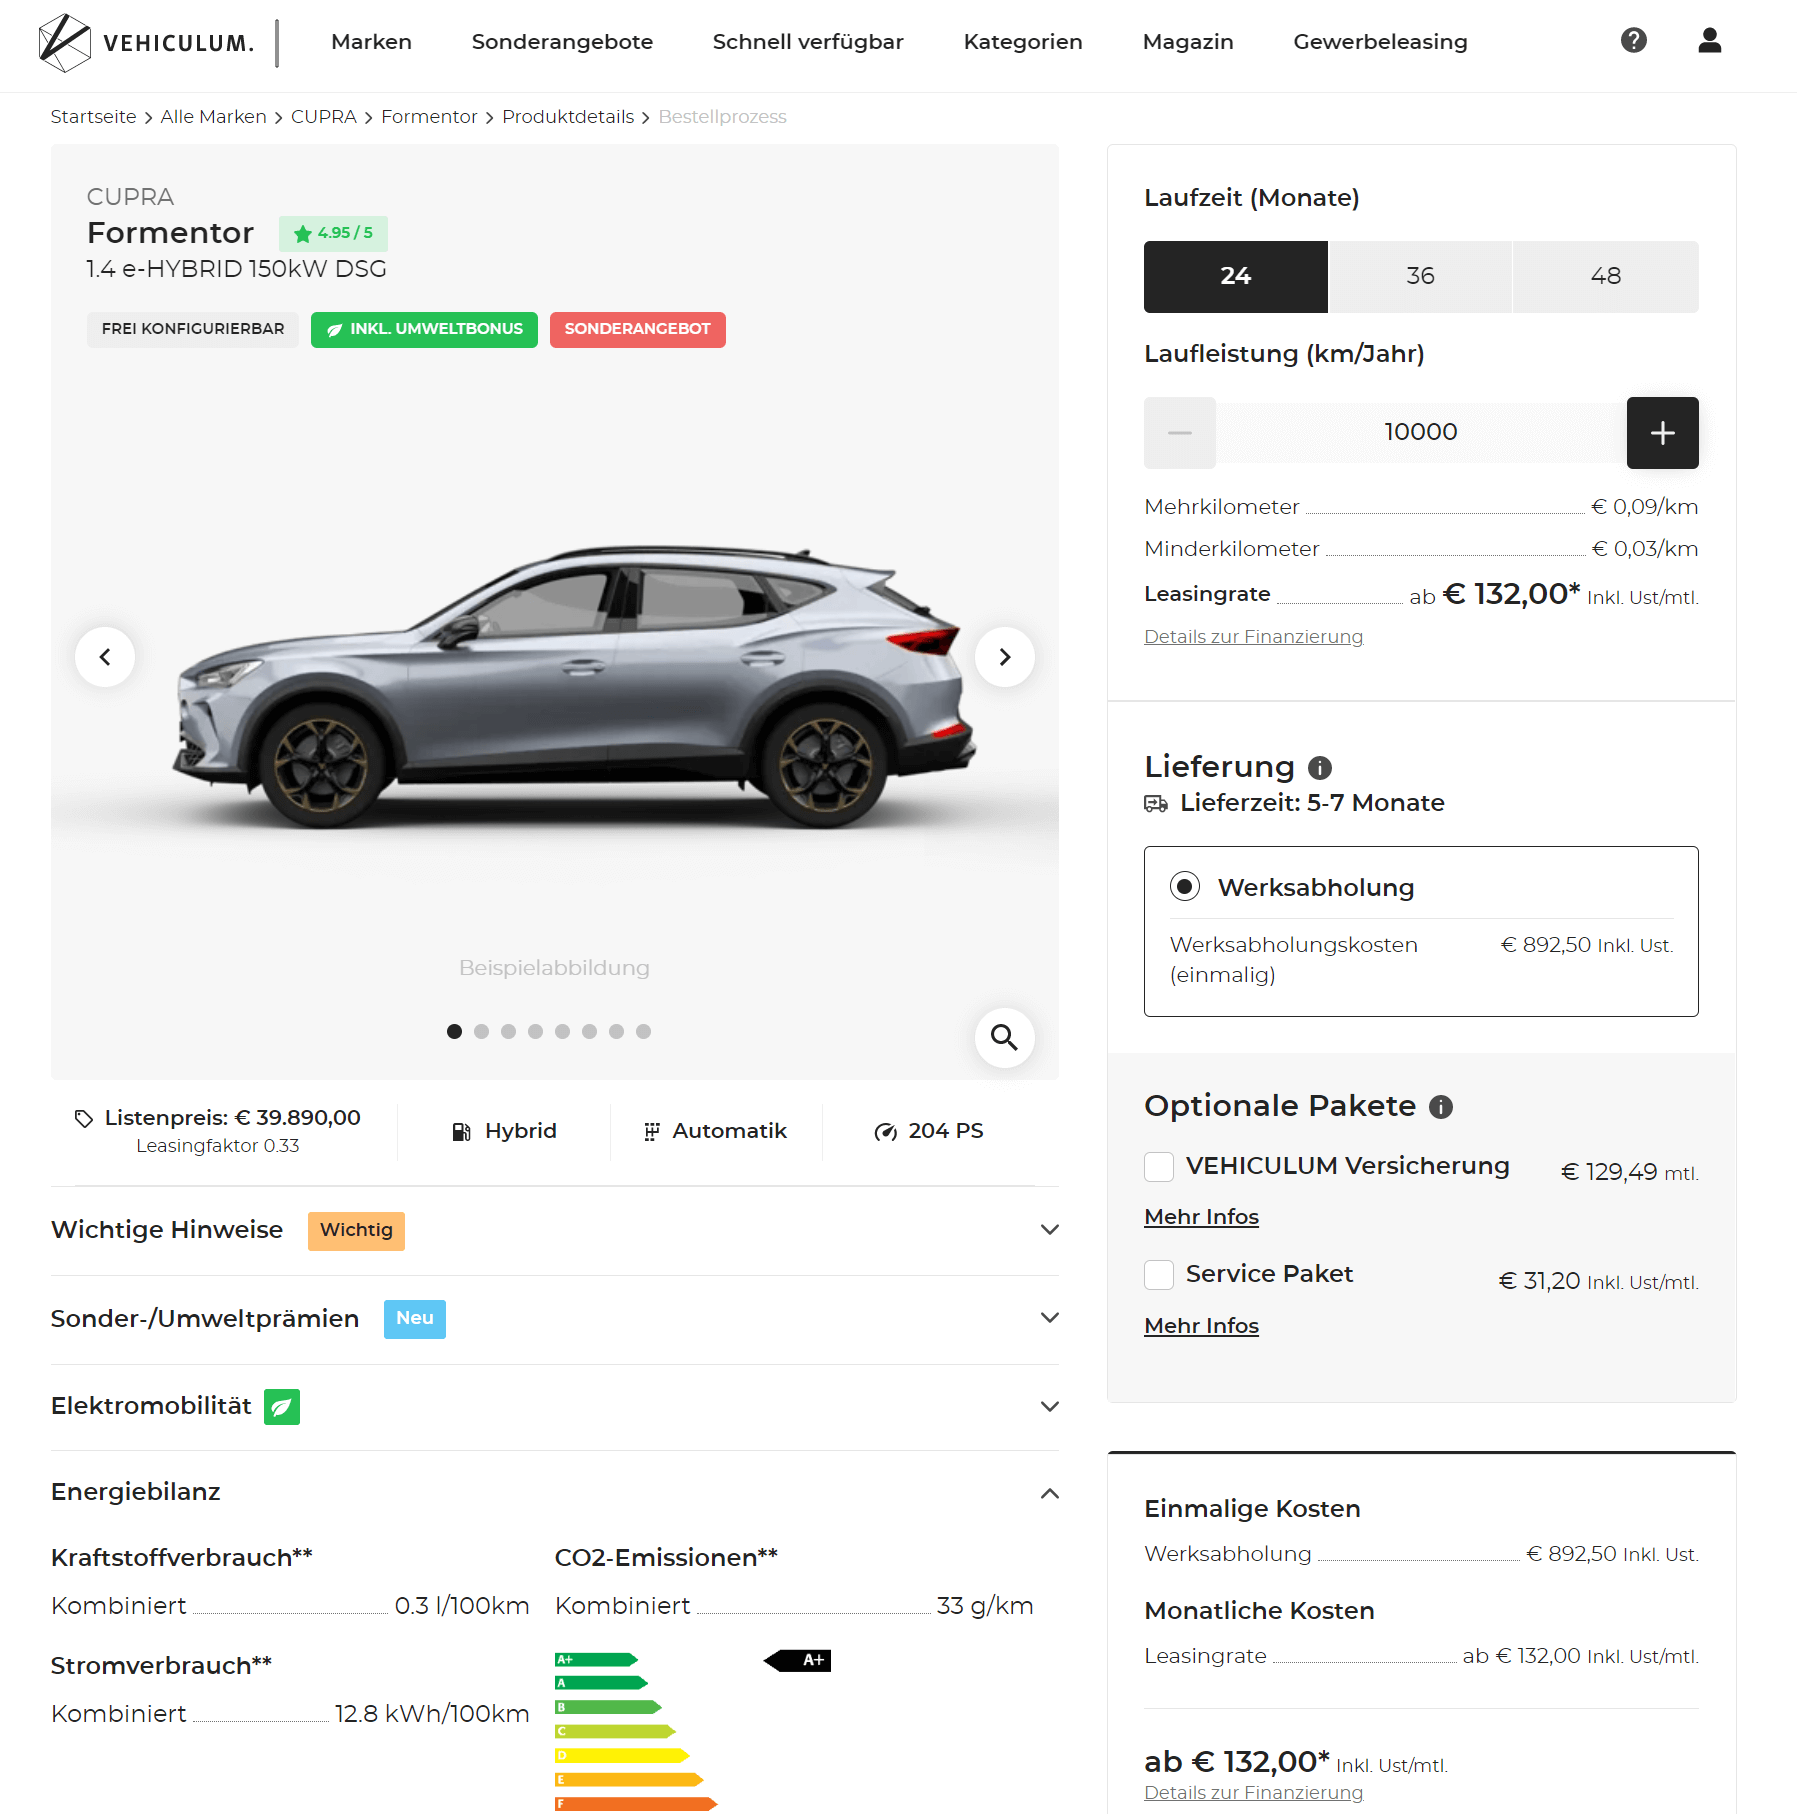Click the Listenpreis tag icon
The width and height of the screenshot is (1797, 1814).
[84, 1119]
